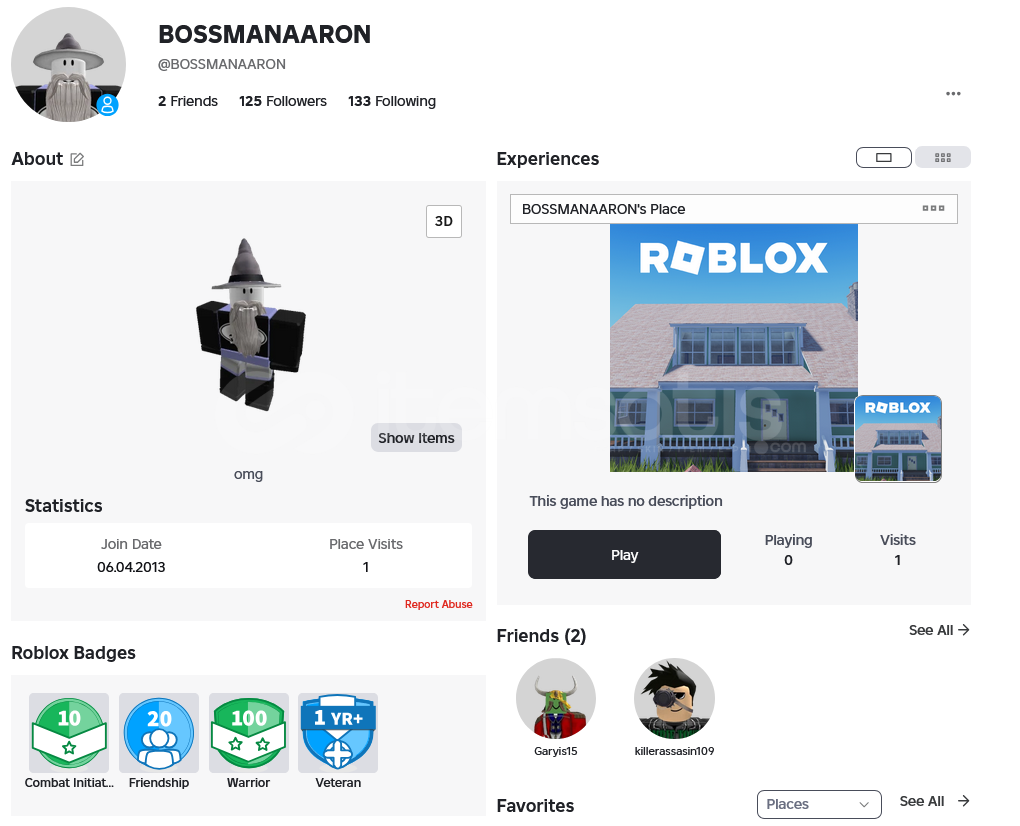Open the 125 Followers list

(x=282, y=101)
